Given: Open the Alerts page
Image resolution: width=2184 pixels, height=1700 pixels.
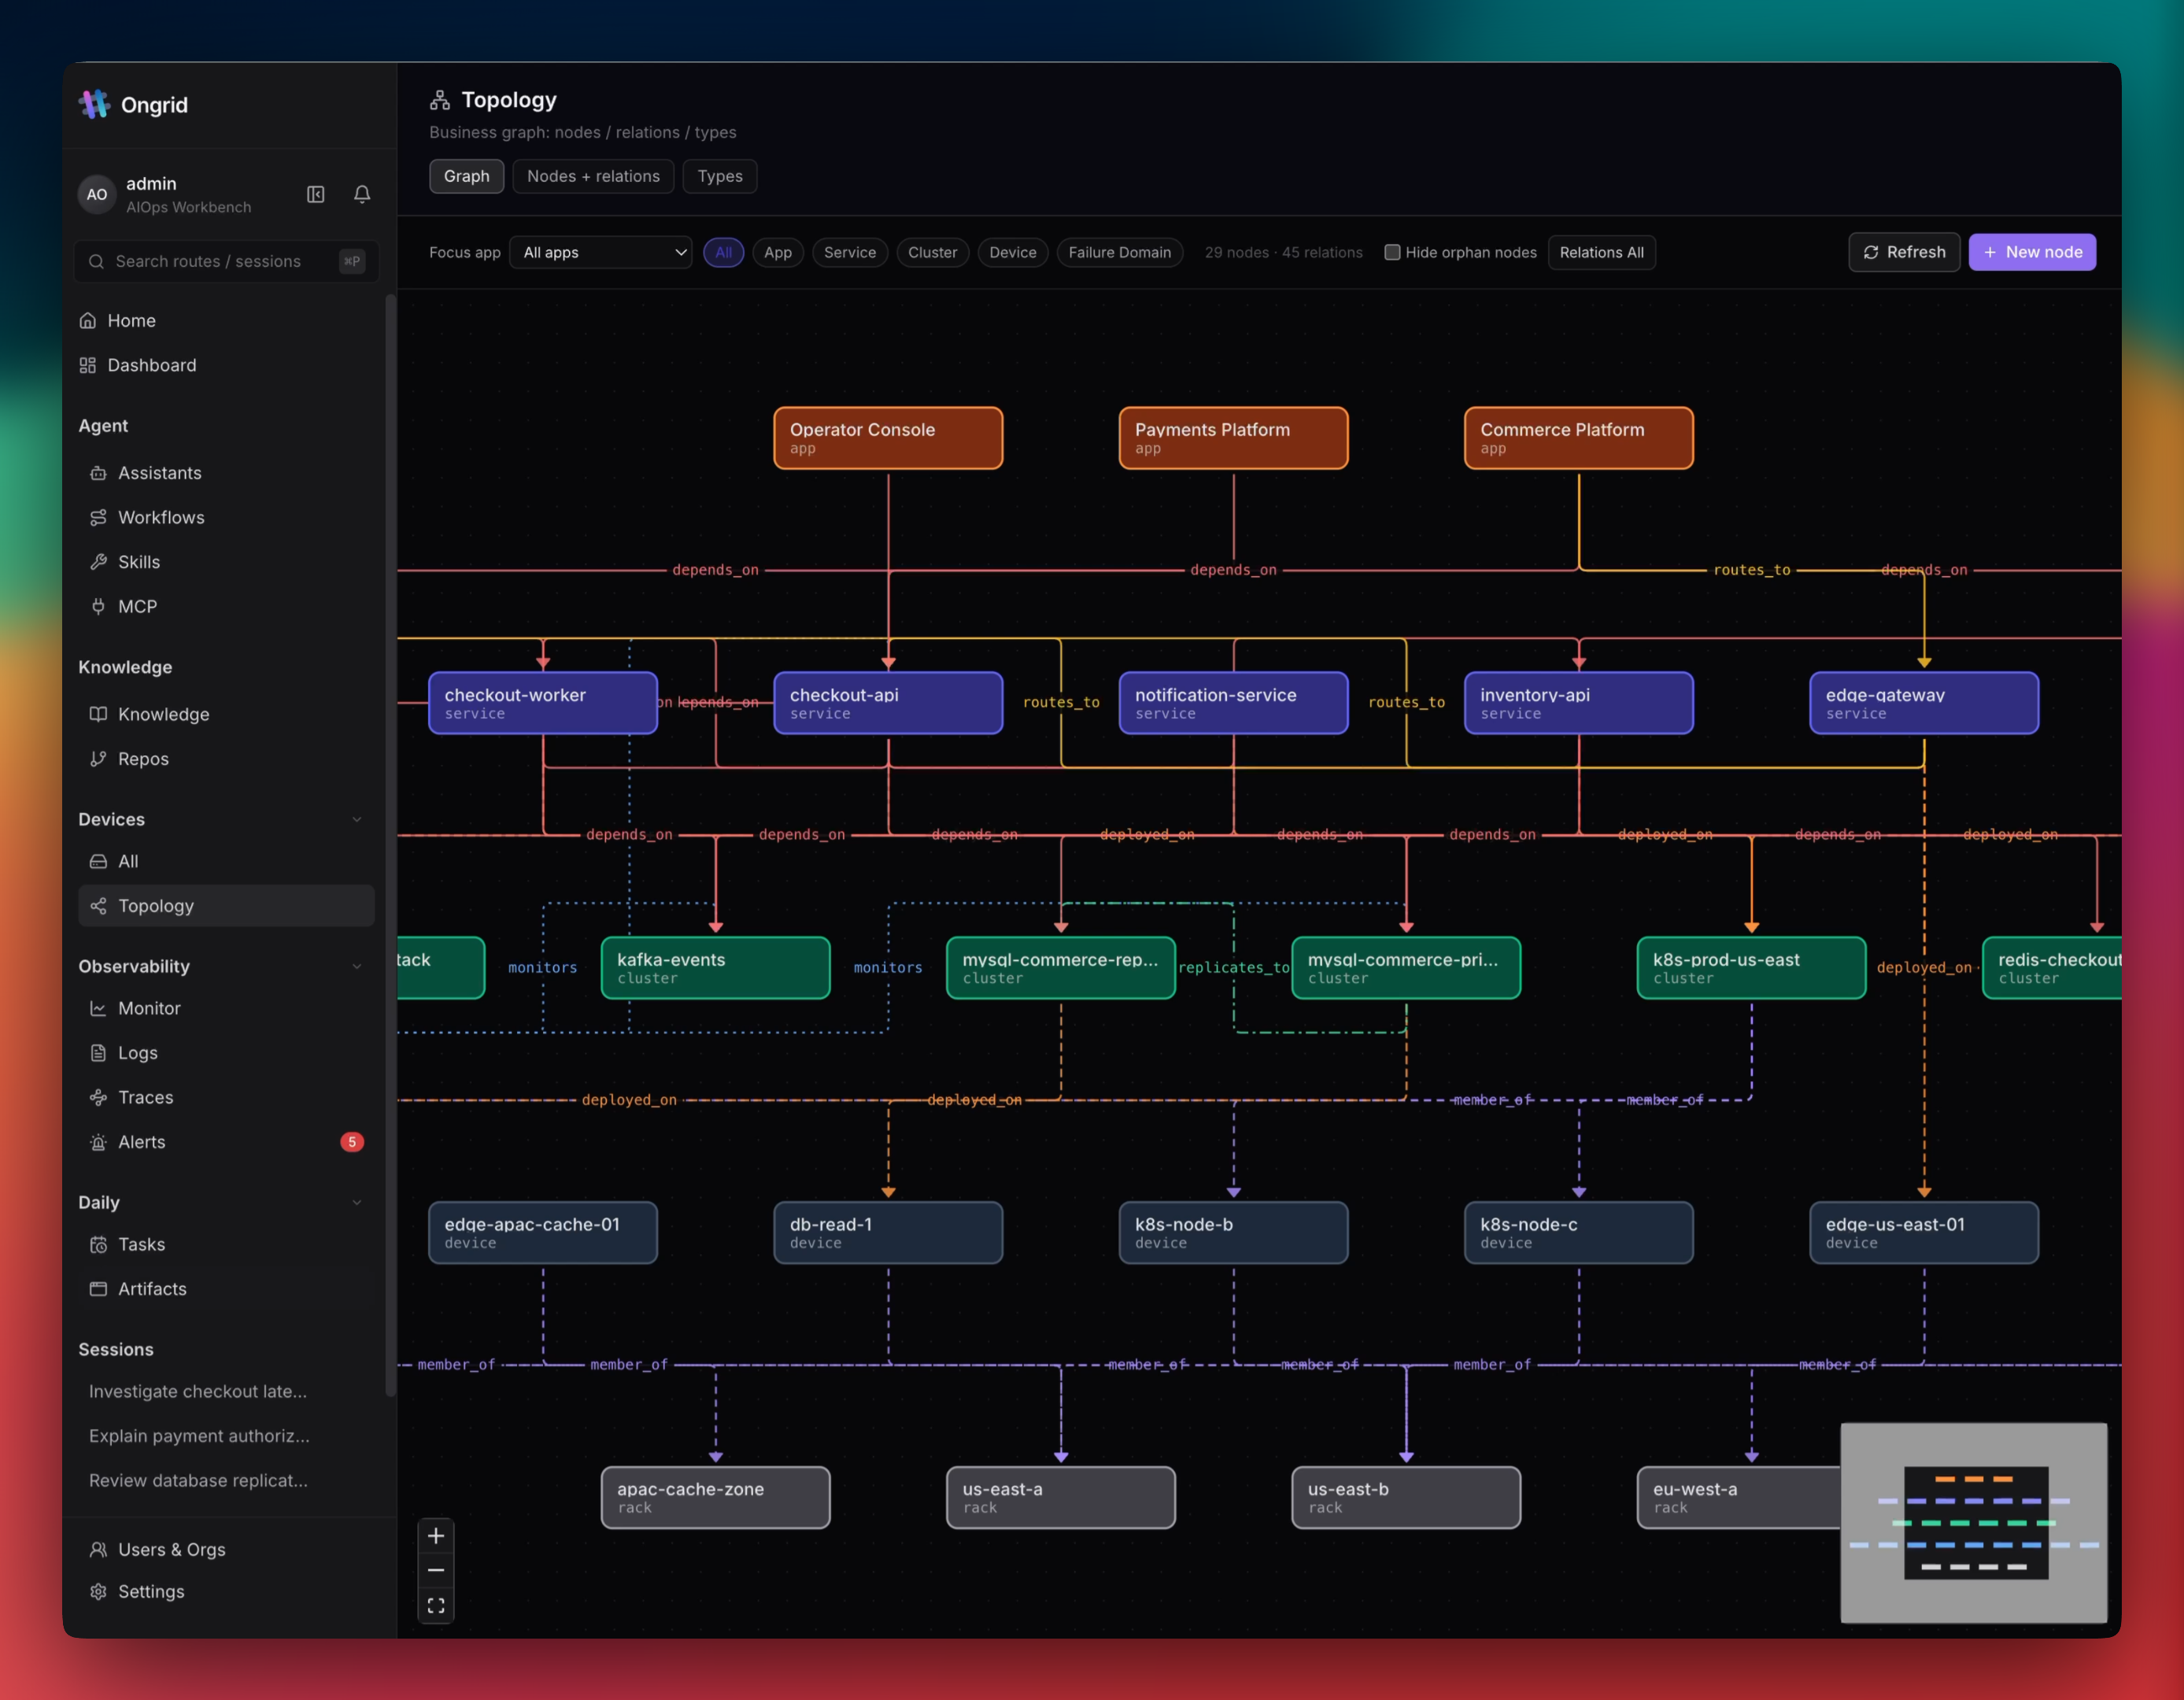Looking at the screenshot, I should (226, 1142).
